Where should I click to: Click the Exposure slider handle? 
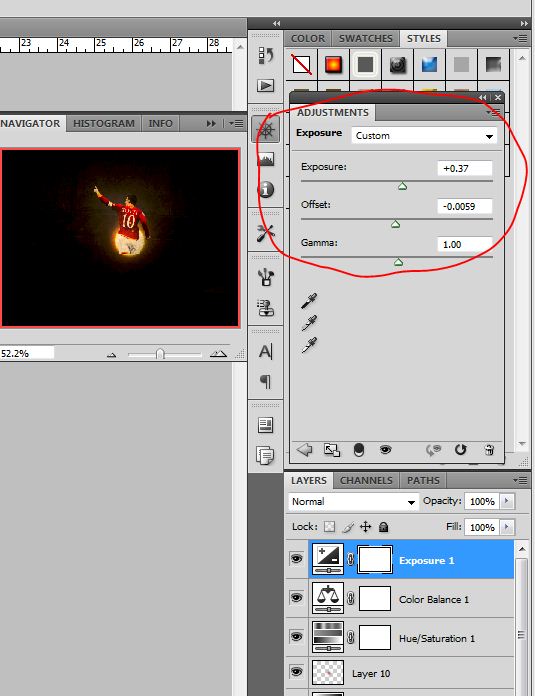pos(402,186)
